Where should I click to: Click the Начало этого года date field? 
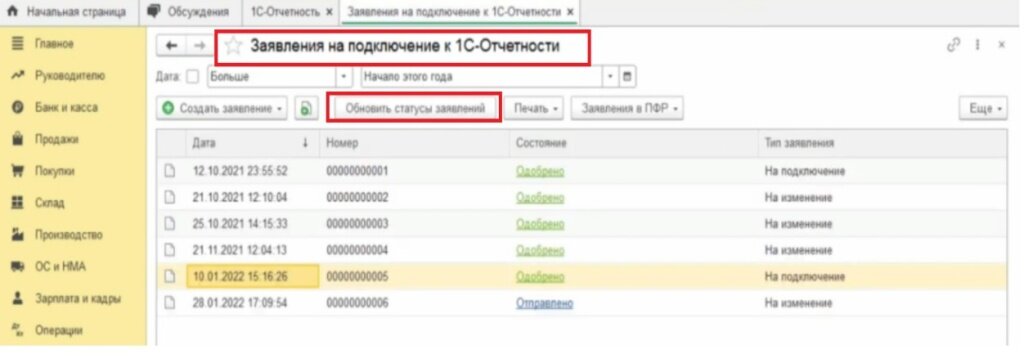tap(481, 77)
